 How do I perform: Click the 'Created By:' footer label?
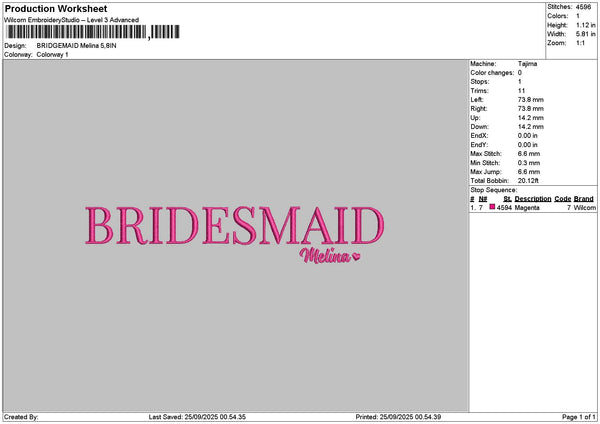21,417
